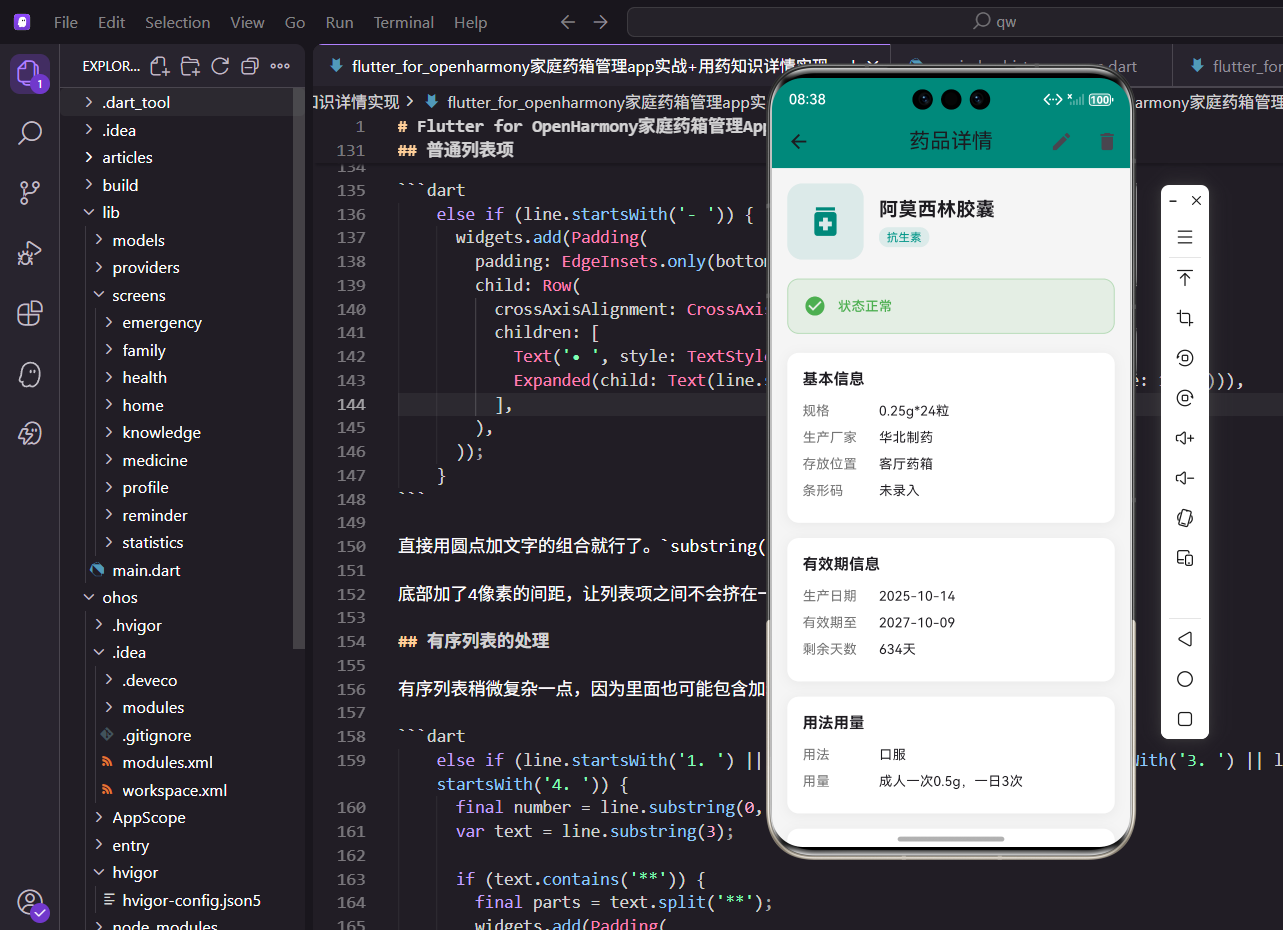Refresh the Explorer file tree
1283x930 pixels.
click(x=220, y=66)
